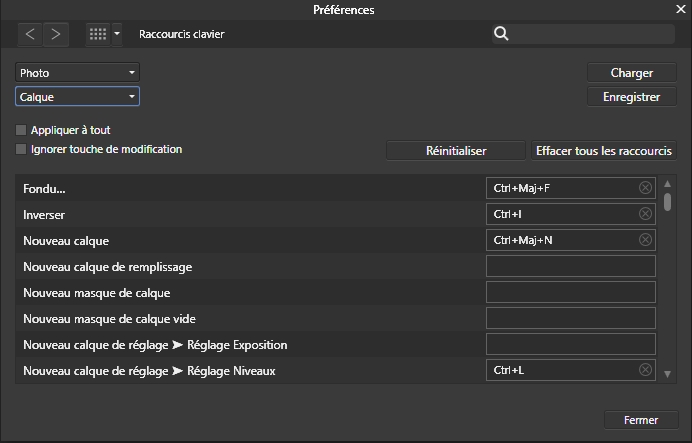The image size is (692, 443).
Task: Click the magnifying glass search icon
Action: click(x=501, y=34)
